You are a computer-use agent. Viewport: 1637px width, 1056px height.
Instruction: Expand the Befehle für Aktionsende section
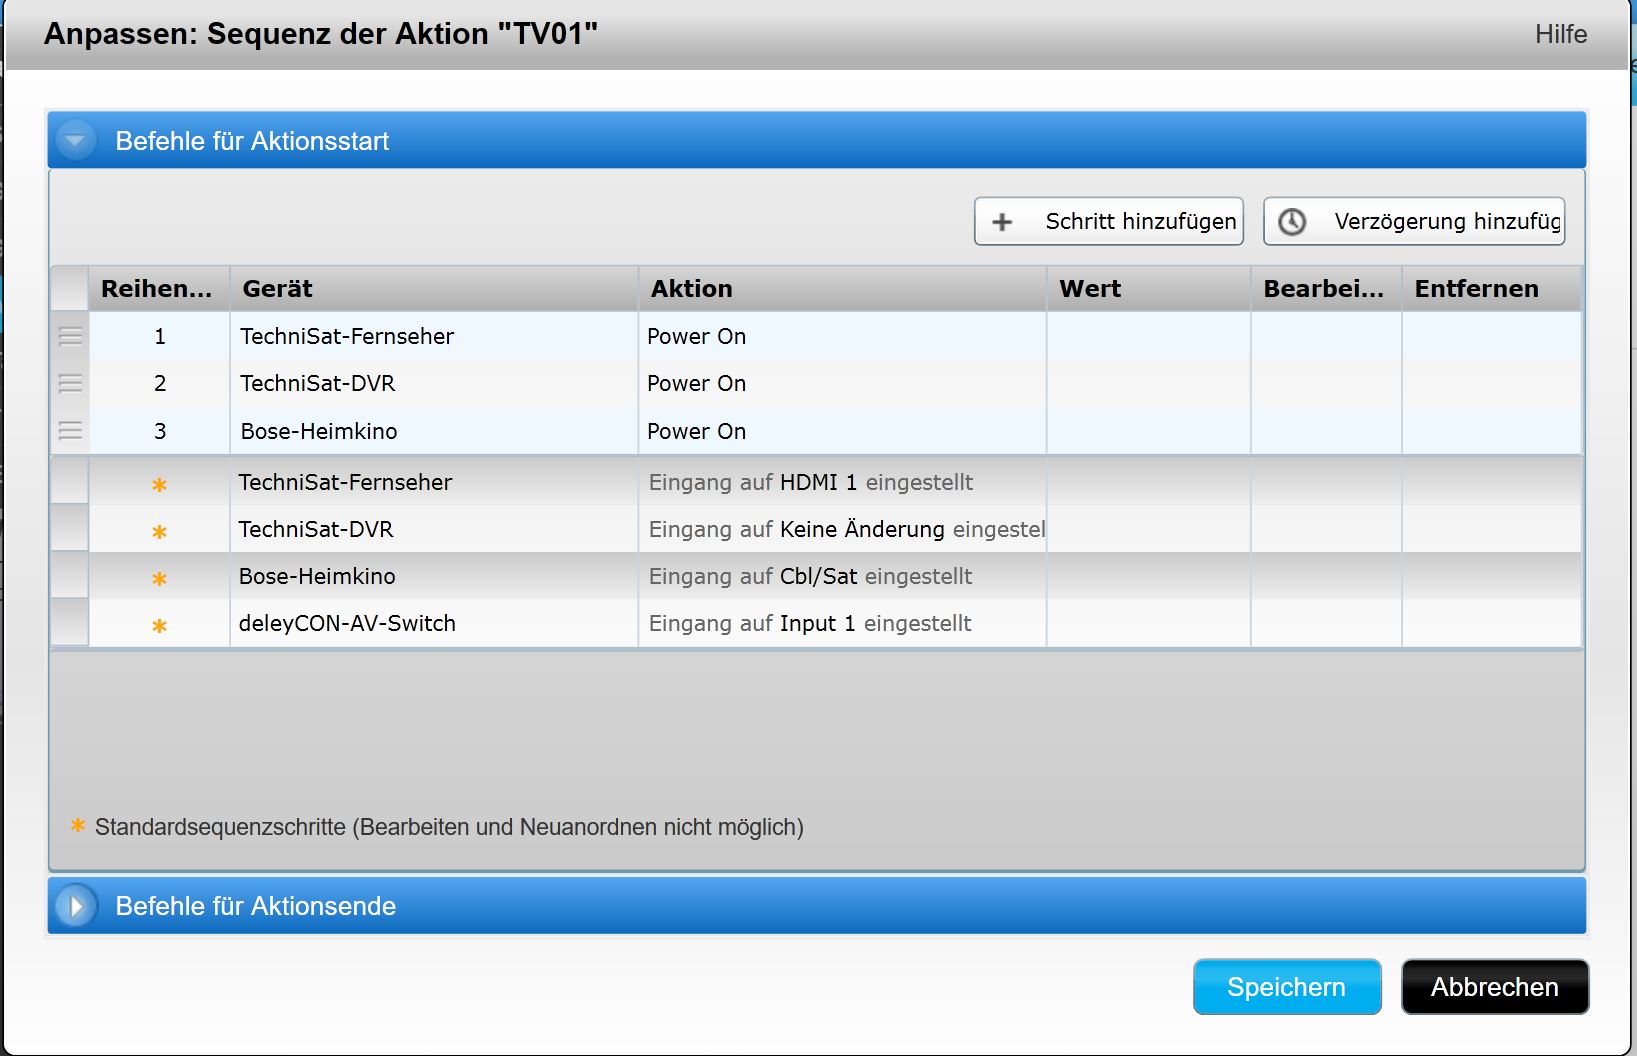pos(76,906)
